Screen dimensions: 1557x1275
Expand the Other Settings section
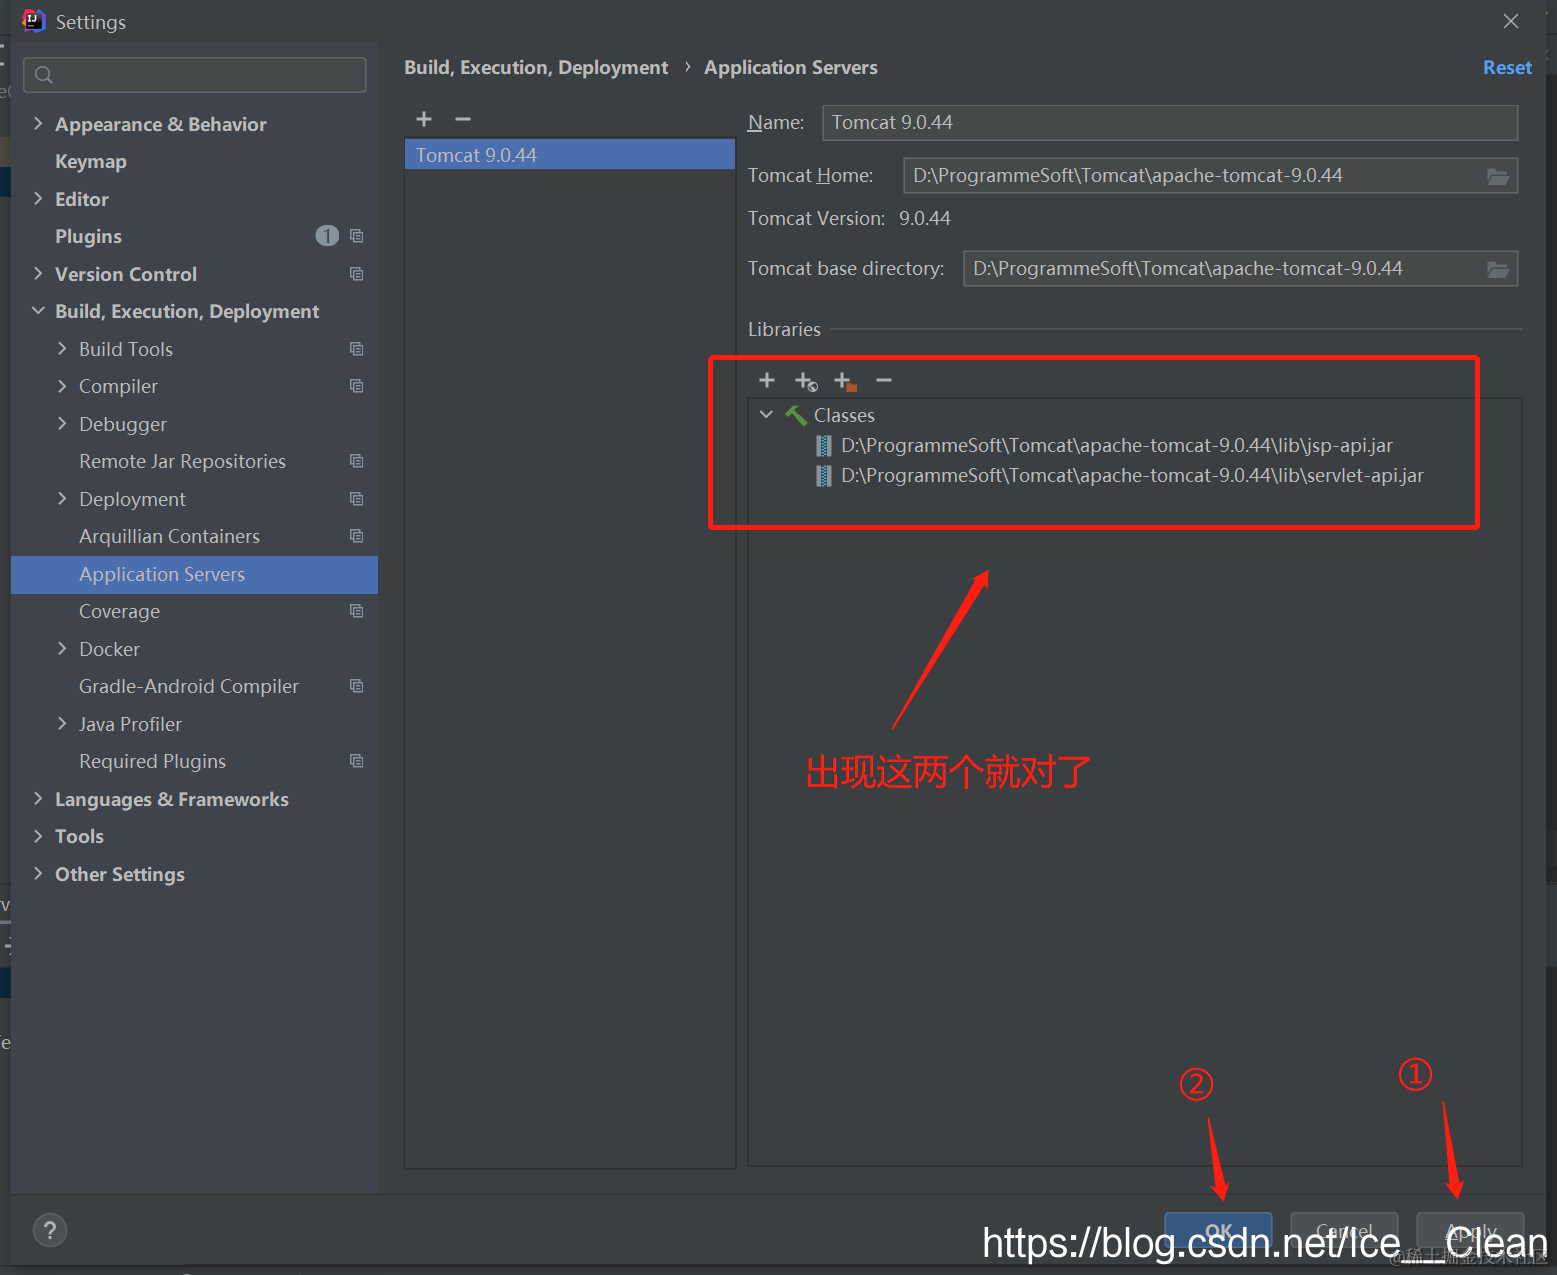click(38, 874)
